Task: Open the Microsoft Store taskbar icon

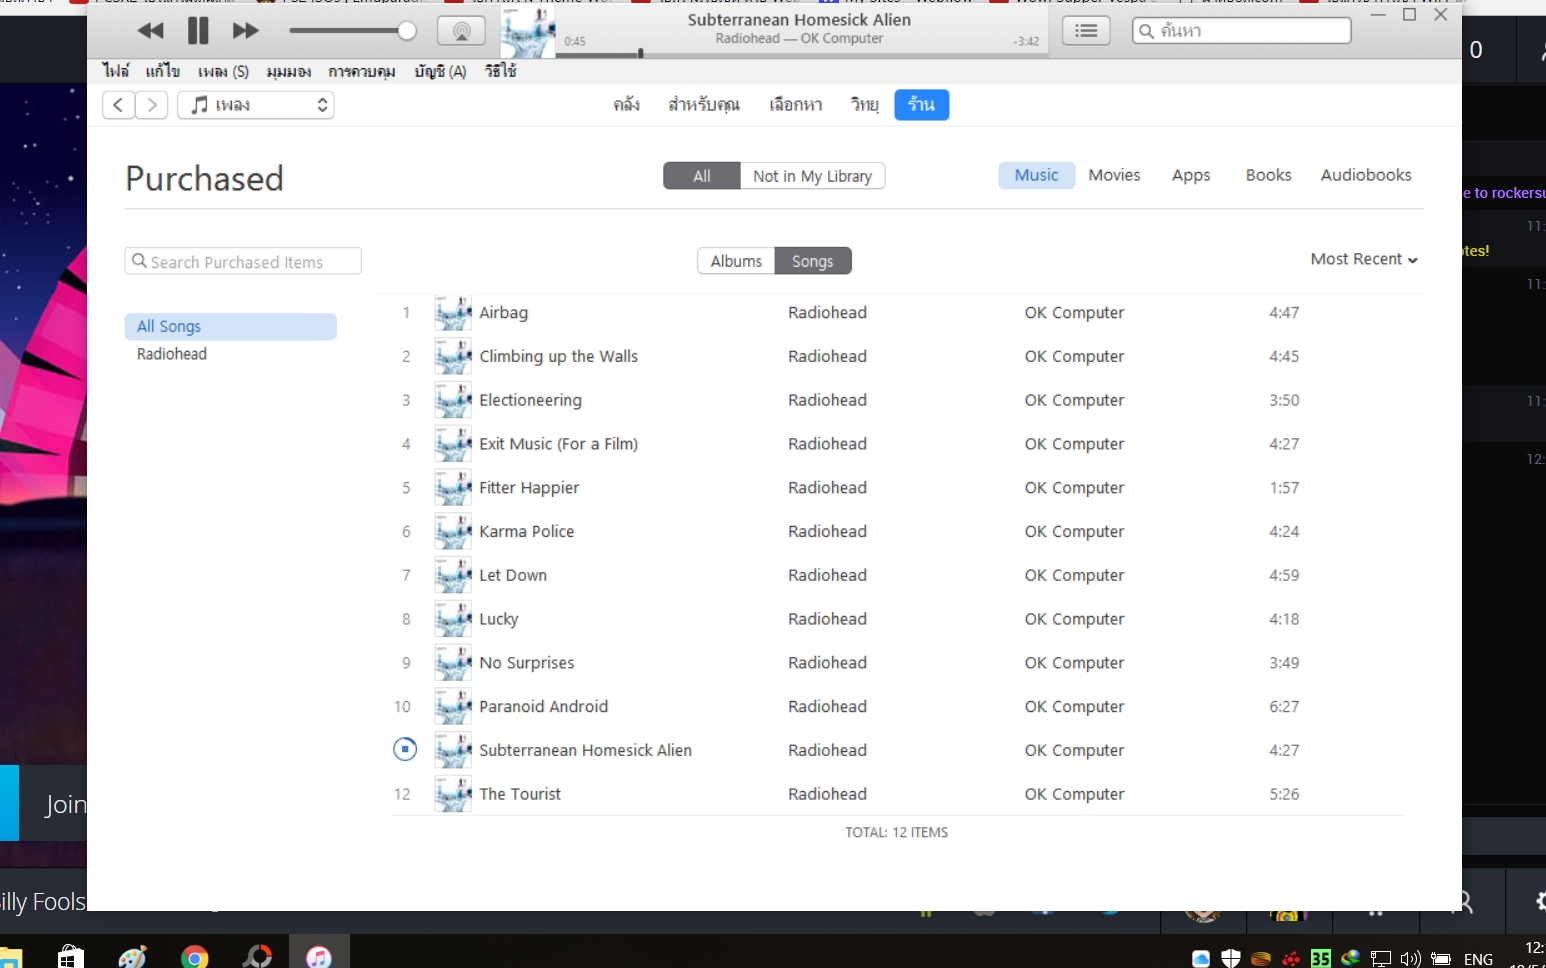Action: (70, 957)
